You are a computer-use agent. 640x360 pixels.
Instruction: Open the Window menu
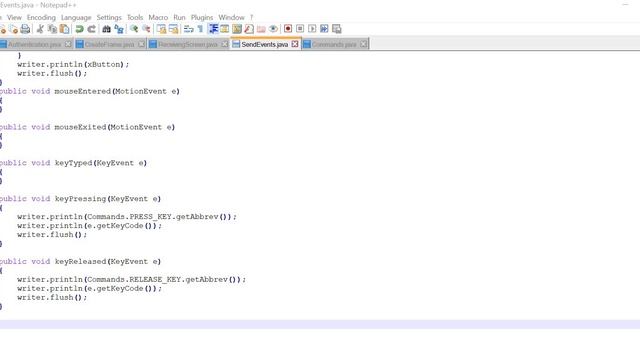coord(231,18)
